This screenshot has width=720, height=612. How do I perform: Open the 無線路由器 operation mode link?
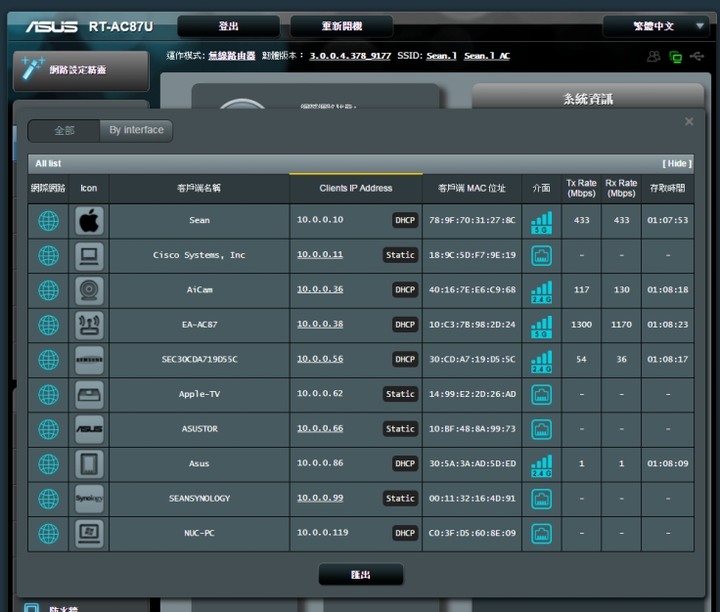point(232,56)
